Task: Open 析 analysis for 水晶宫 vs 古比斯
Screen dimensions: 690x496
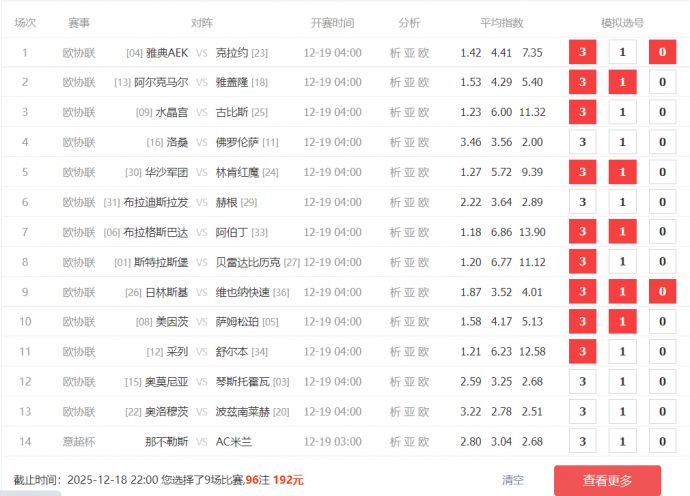Action: 395,112
